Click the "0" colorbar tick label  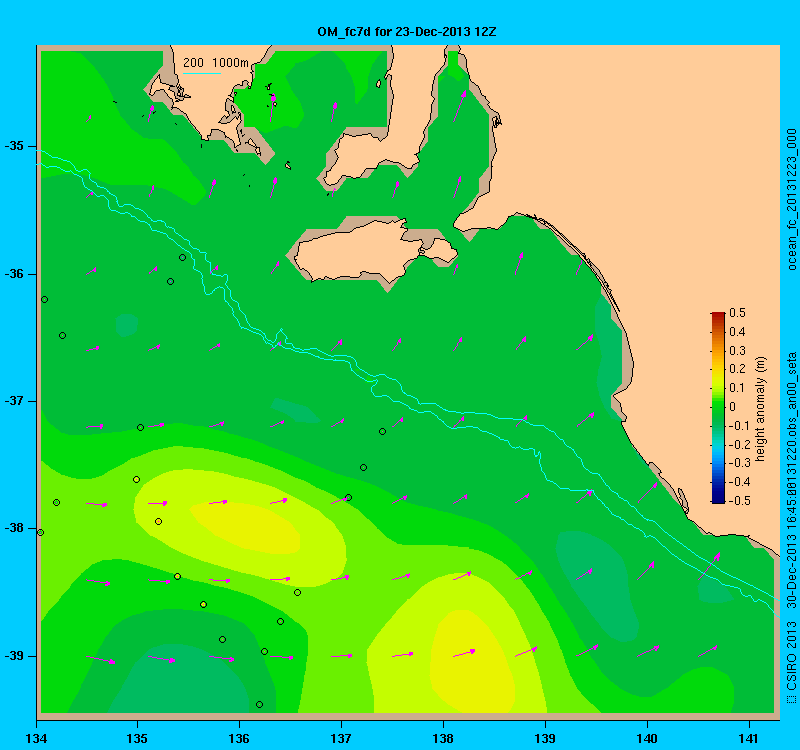733,407
